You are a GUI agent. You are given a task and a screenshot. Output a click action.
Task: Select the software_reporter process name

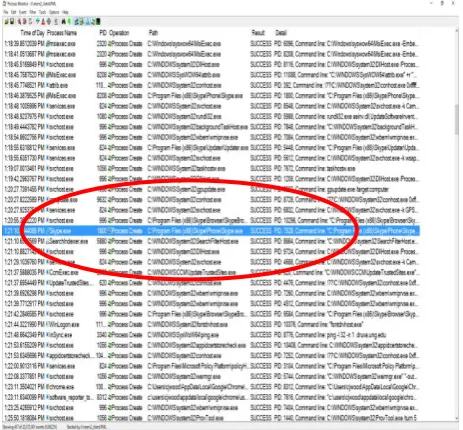[71, 397]
